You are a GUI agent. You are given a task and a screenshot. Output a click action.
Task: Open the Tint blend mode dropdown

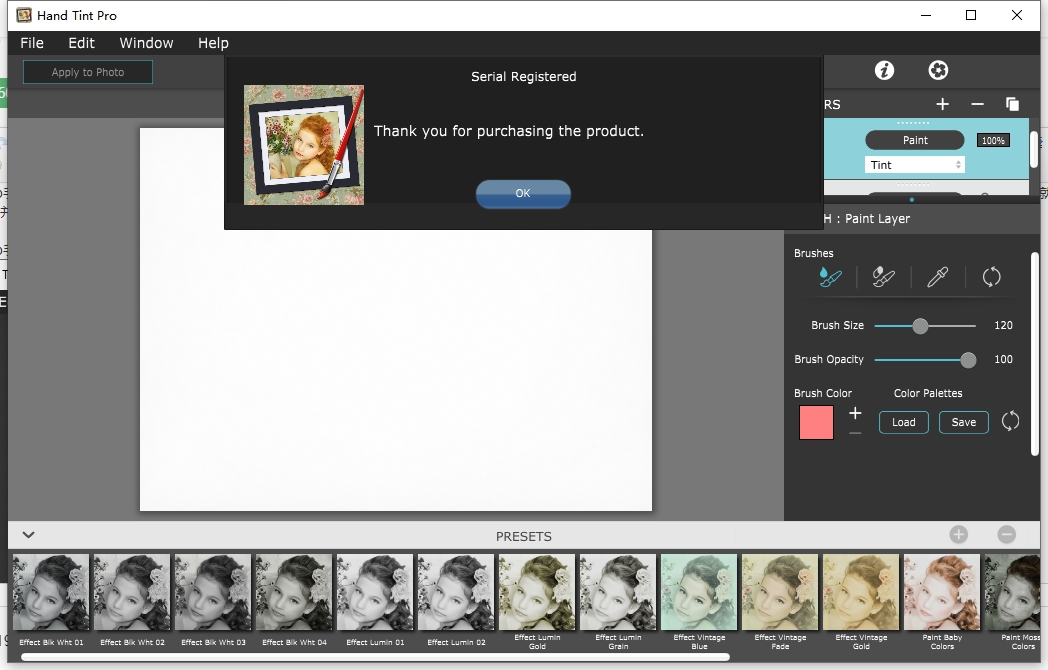pos(914,164)
